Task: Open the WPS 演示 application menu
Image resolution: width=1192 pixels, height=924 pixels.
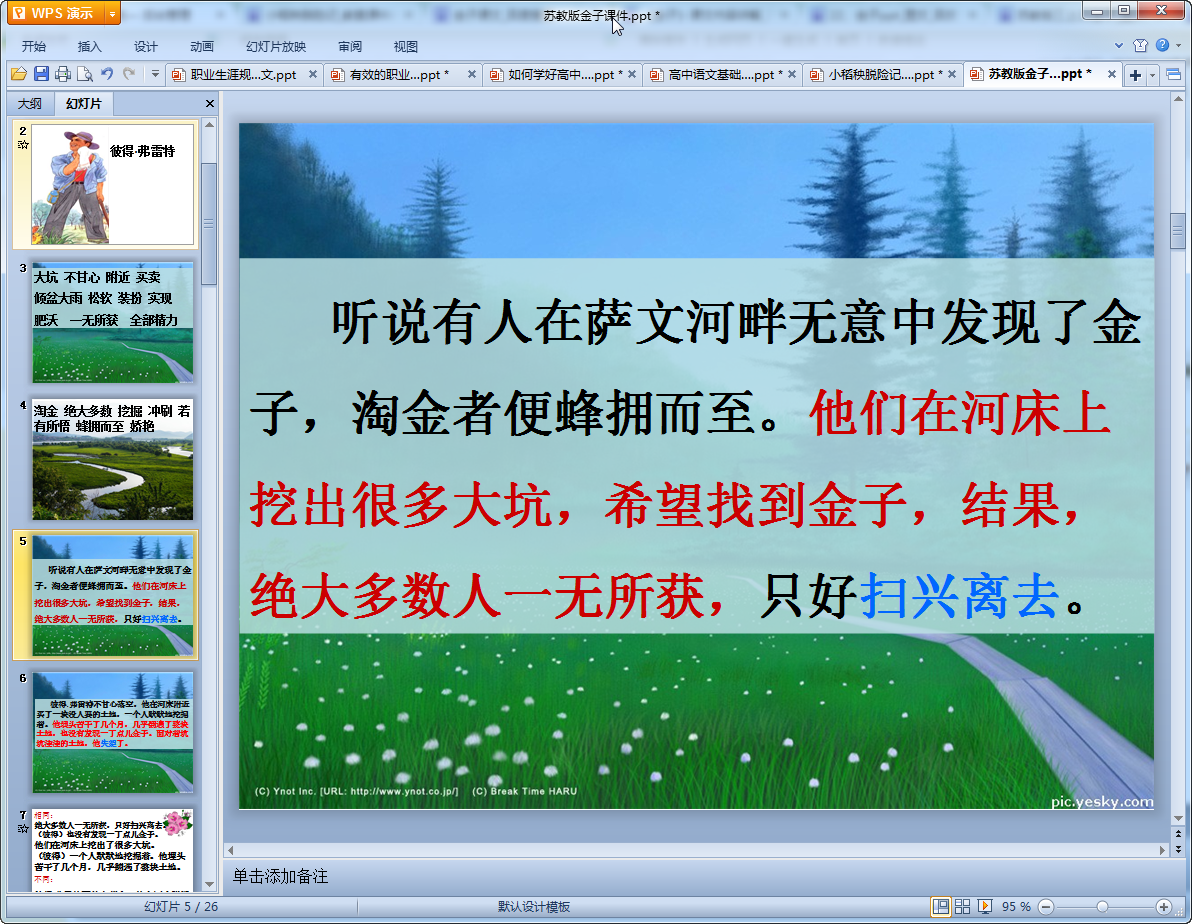Action: (56, 13)
